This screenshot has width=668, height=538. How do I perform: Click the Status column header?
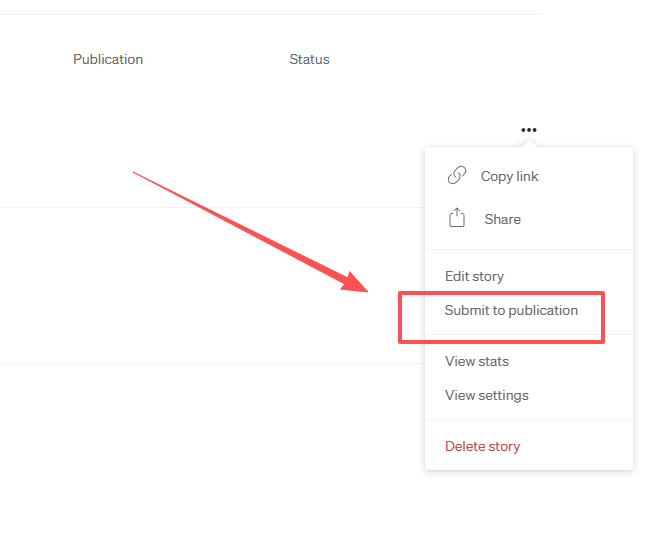[x=309, y=59]
